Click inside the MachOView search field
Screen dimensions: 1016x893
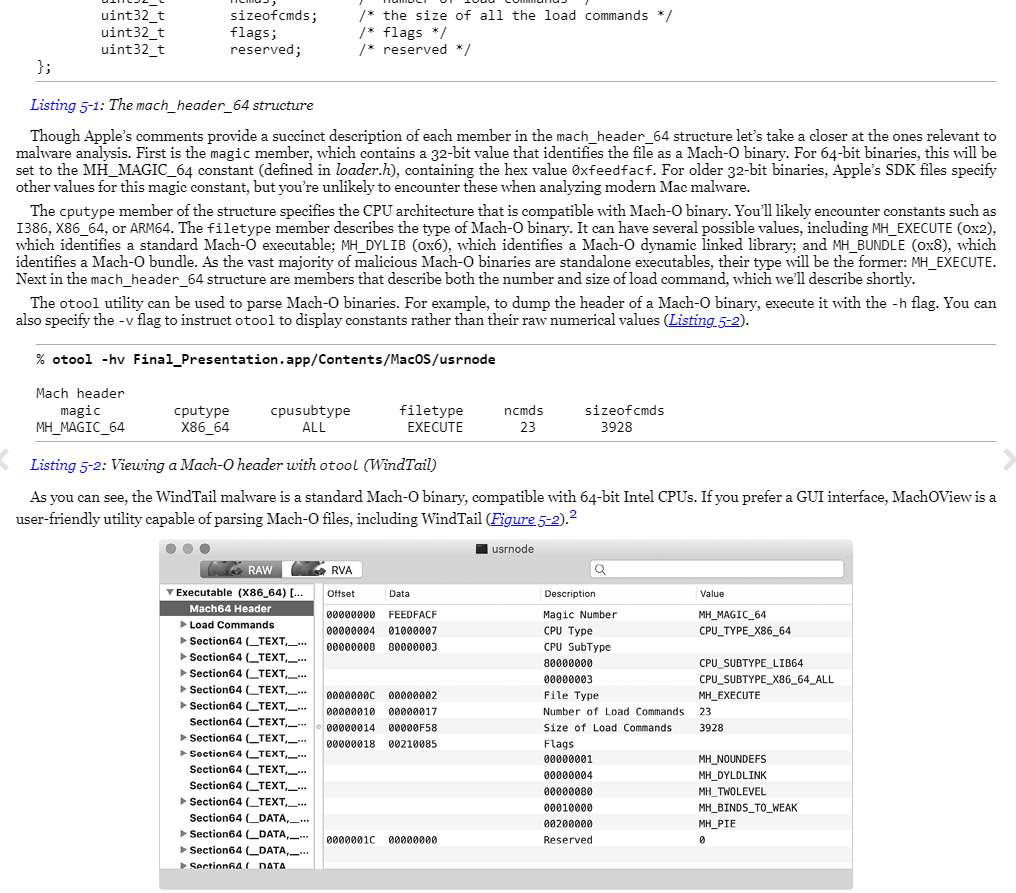pyautogui.click(x=720, y=570)
